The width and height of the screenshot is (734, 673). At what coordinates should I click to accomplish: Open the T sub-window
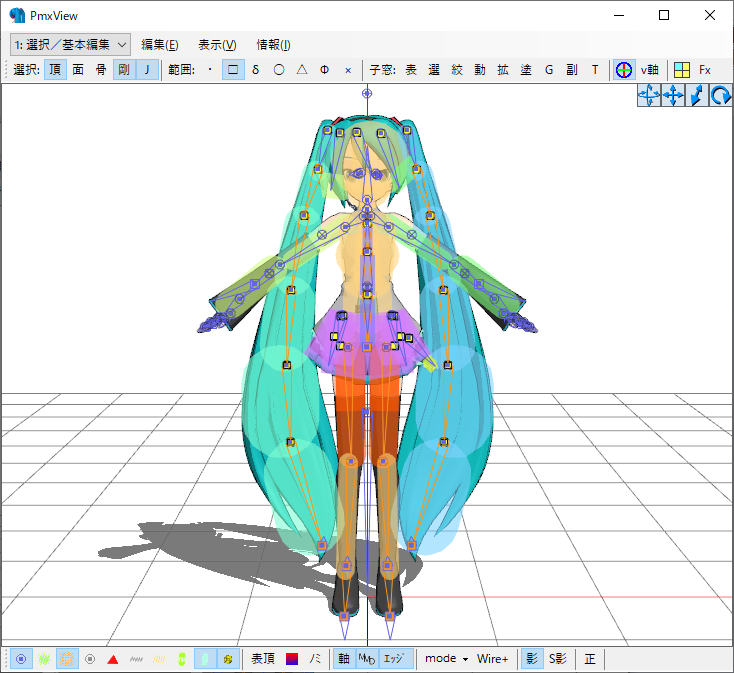pos(595,70)
